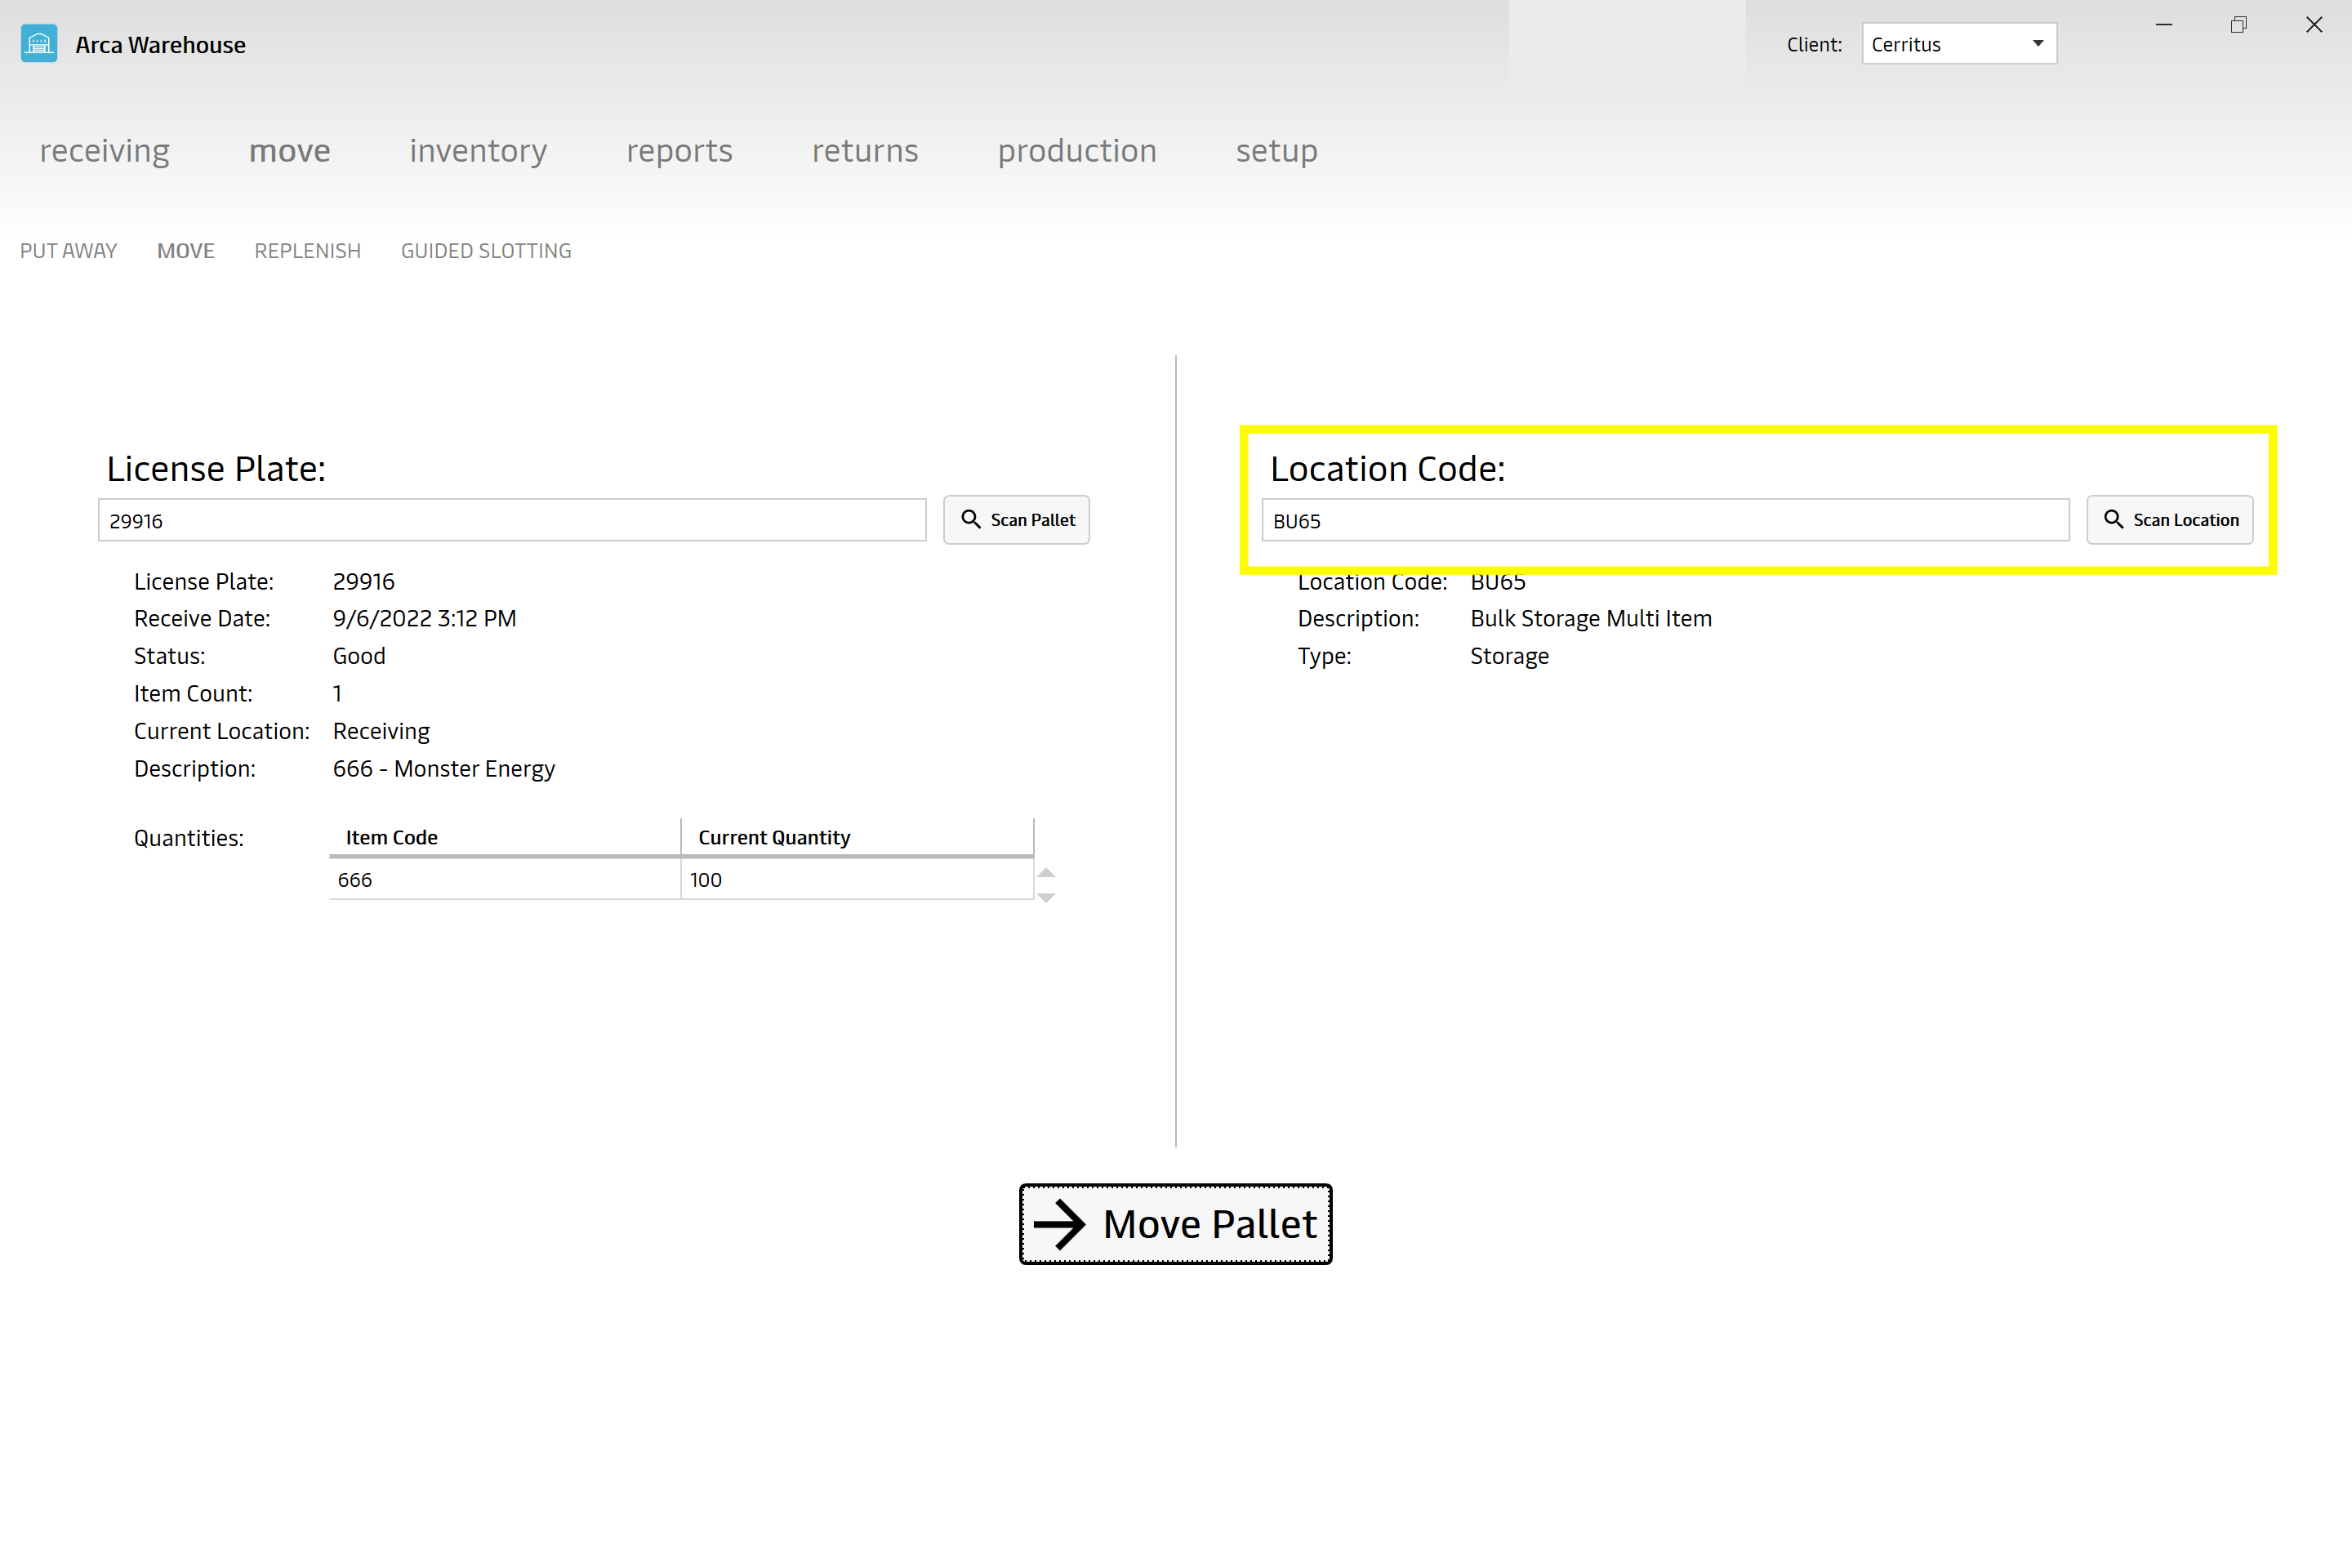Click the Current Location value Receiving
The width and height of the screenshot is (2352, 1568).
pos(381,732)
